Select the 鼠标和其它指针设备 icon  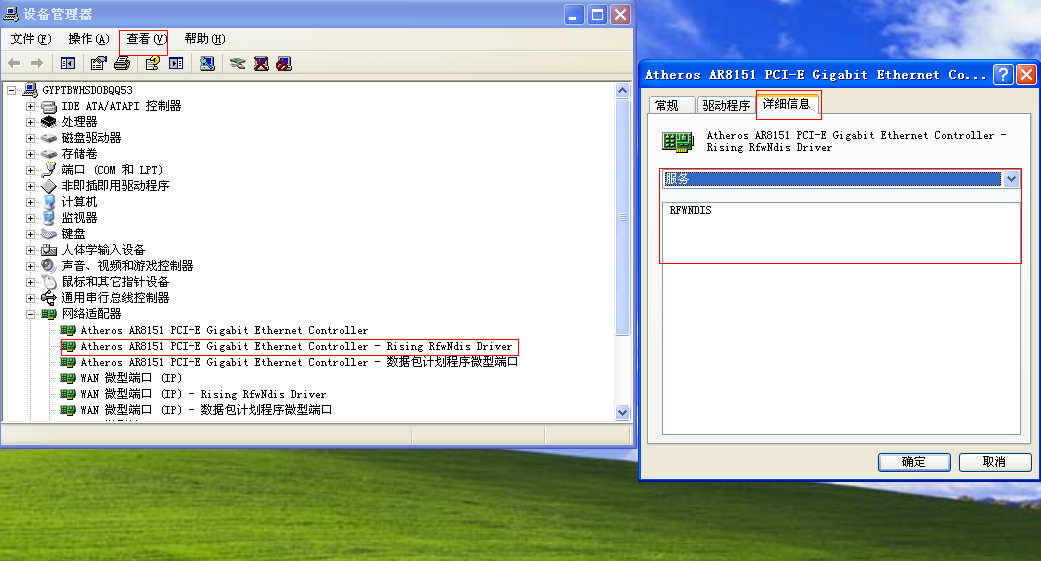pyautogui.click(x=48, y=281)
